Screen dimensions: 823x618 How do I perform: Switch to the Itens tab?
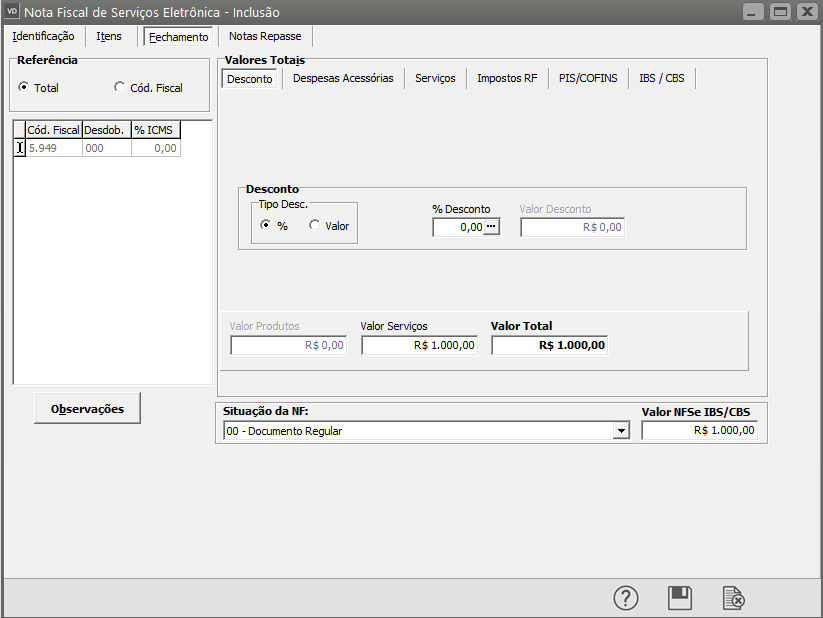tap(109, 36)
